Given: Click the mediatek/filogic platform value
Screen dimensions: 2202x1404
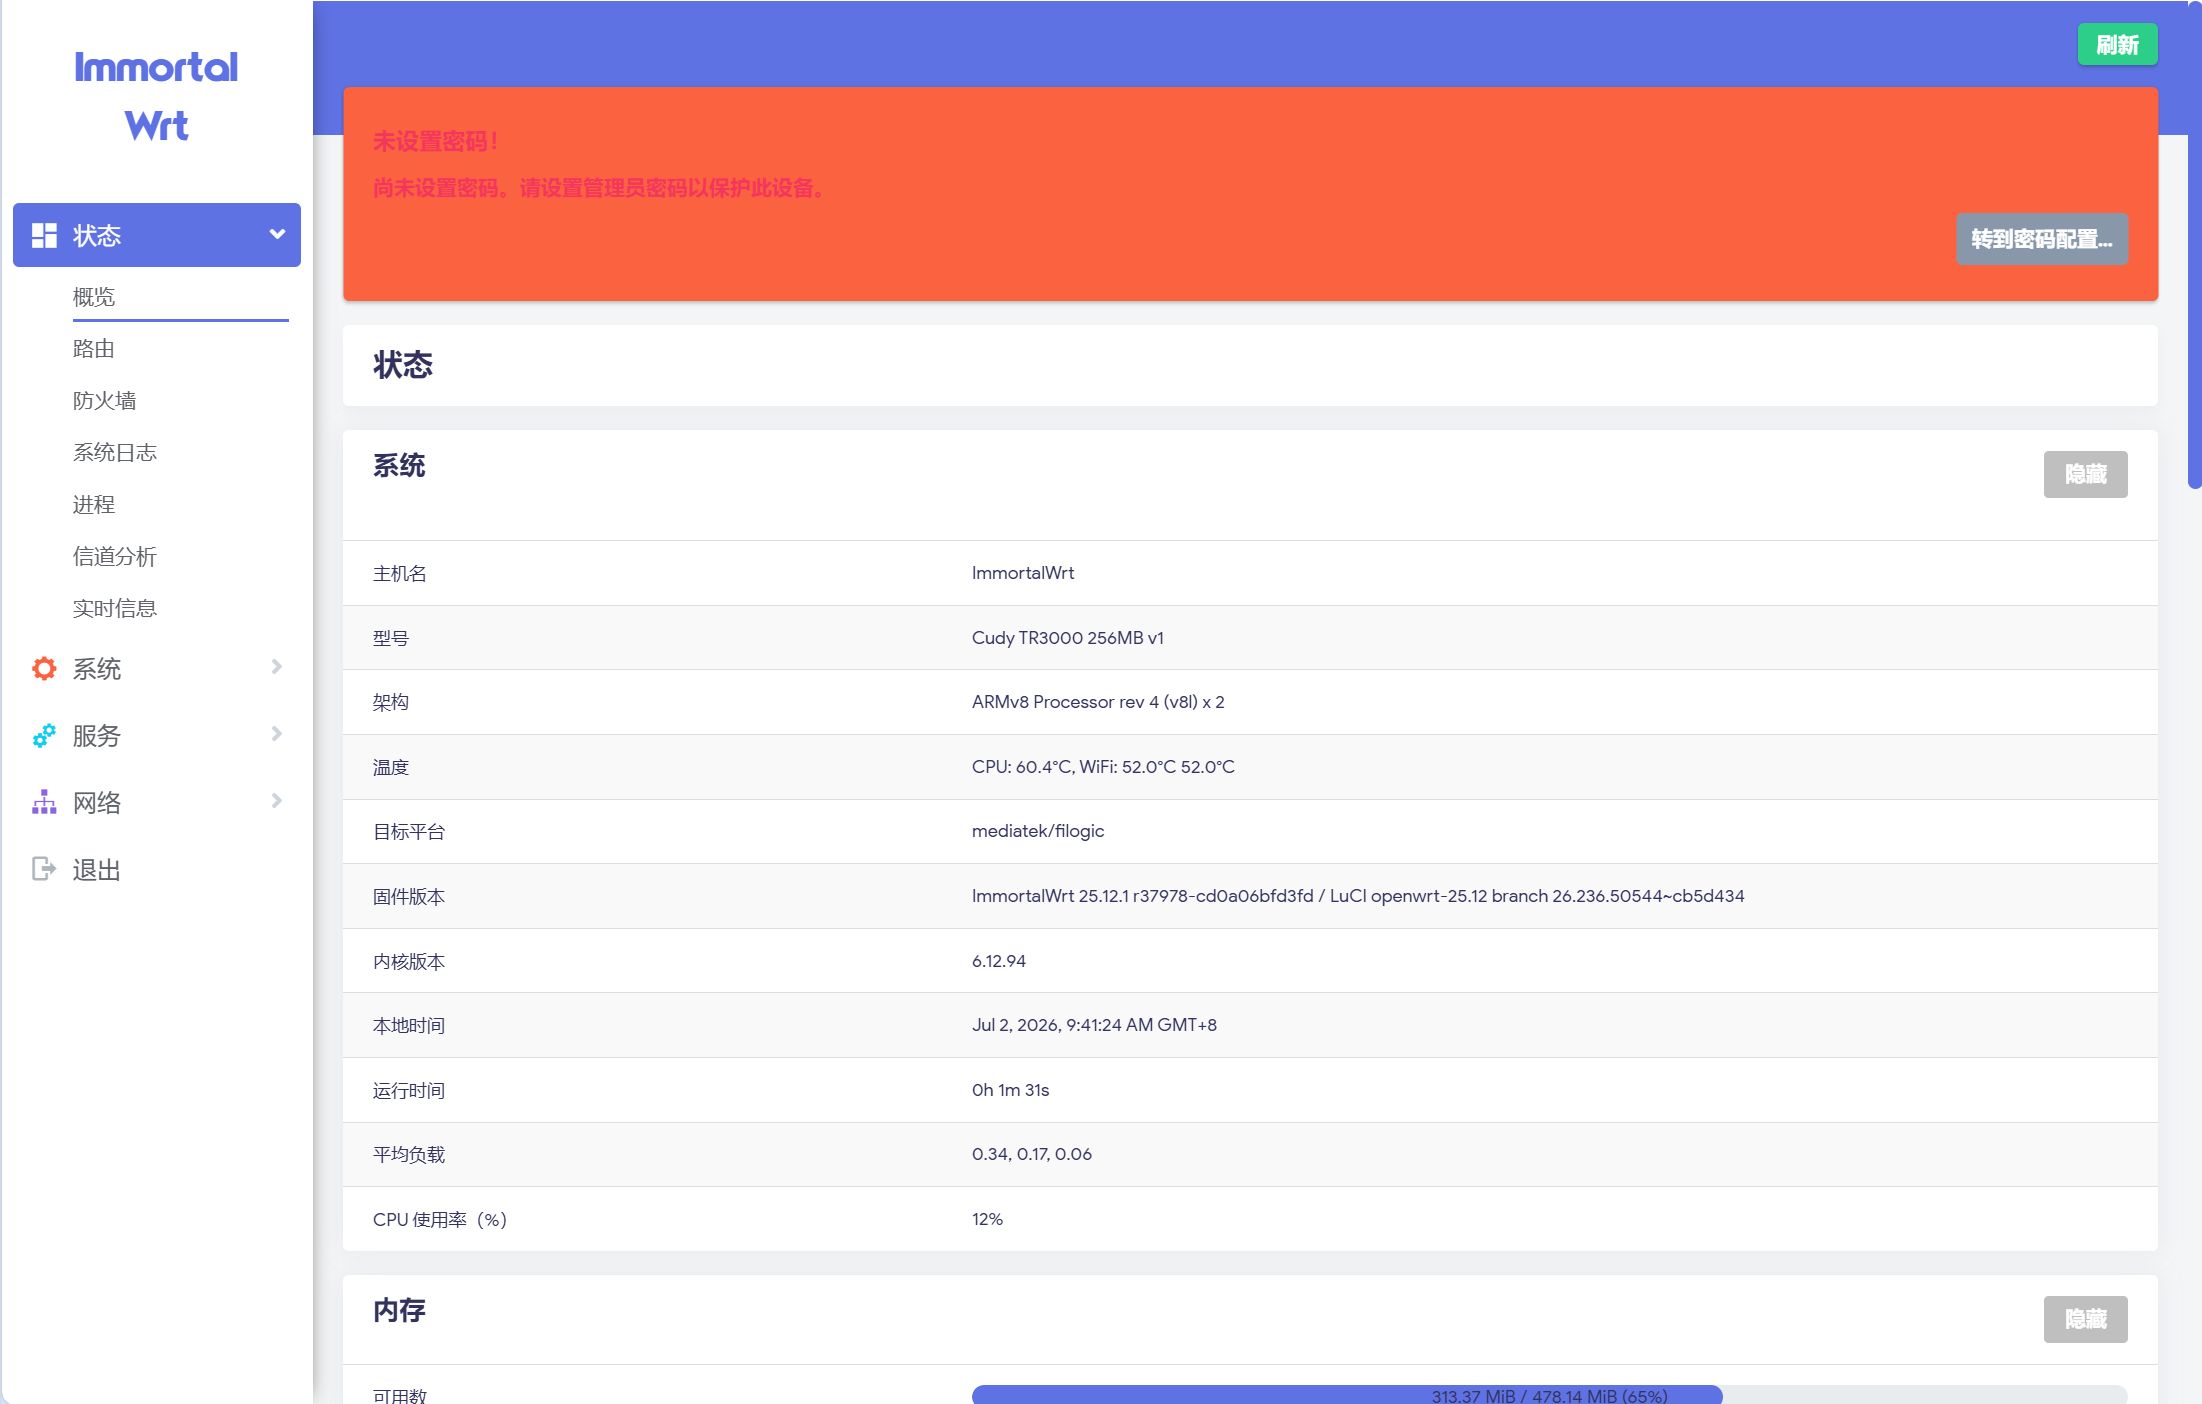Looking at the screenshot, I should point(1038,831).
